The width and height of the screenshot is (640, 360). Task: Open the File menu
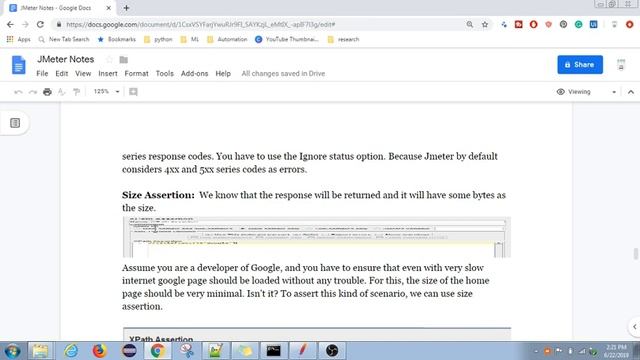[42, 73]
